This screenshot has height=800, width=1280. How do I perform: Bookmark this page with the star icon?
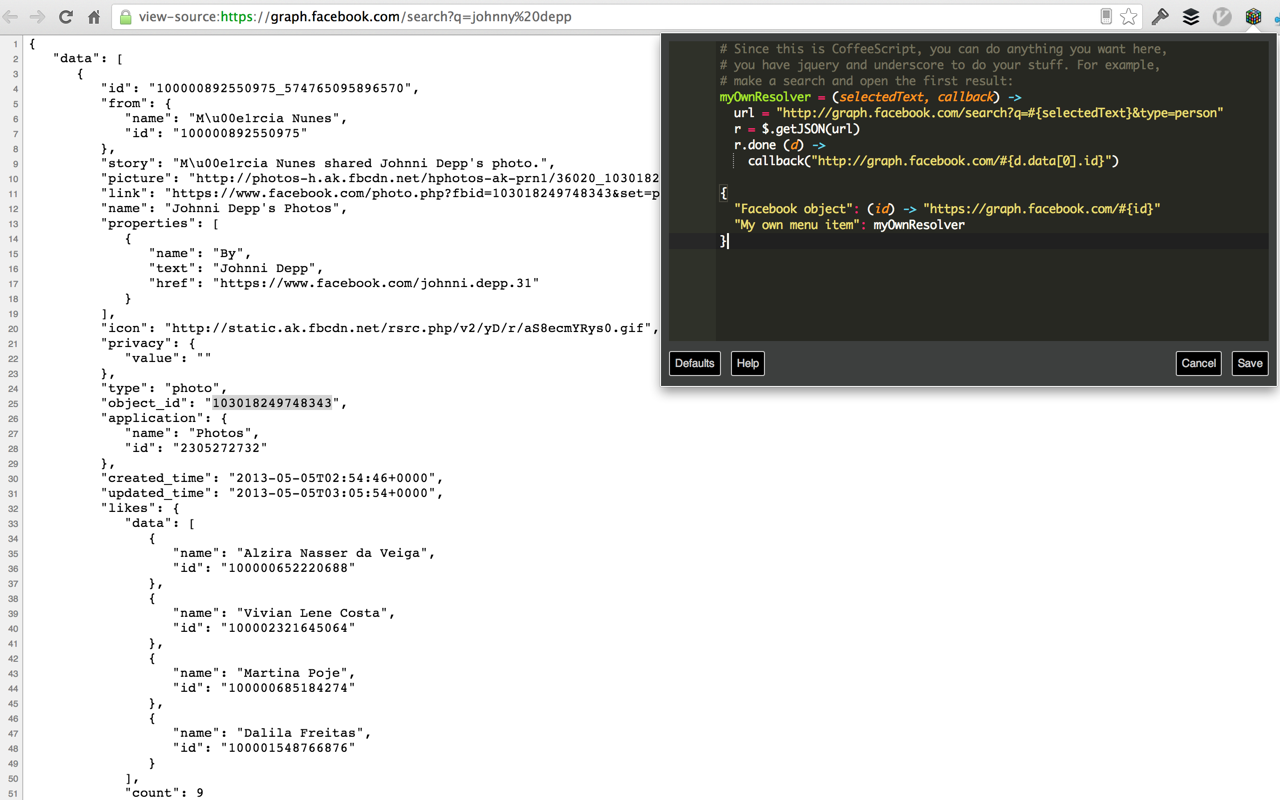click(1129, 17)
